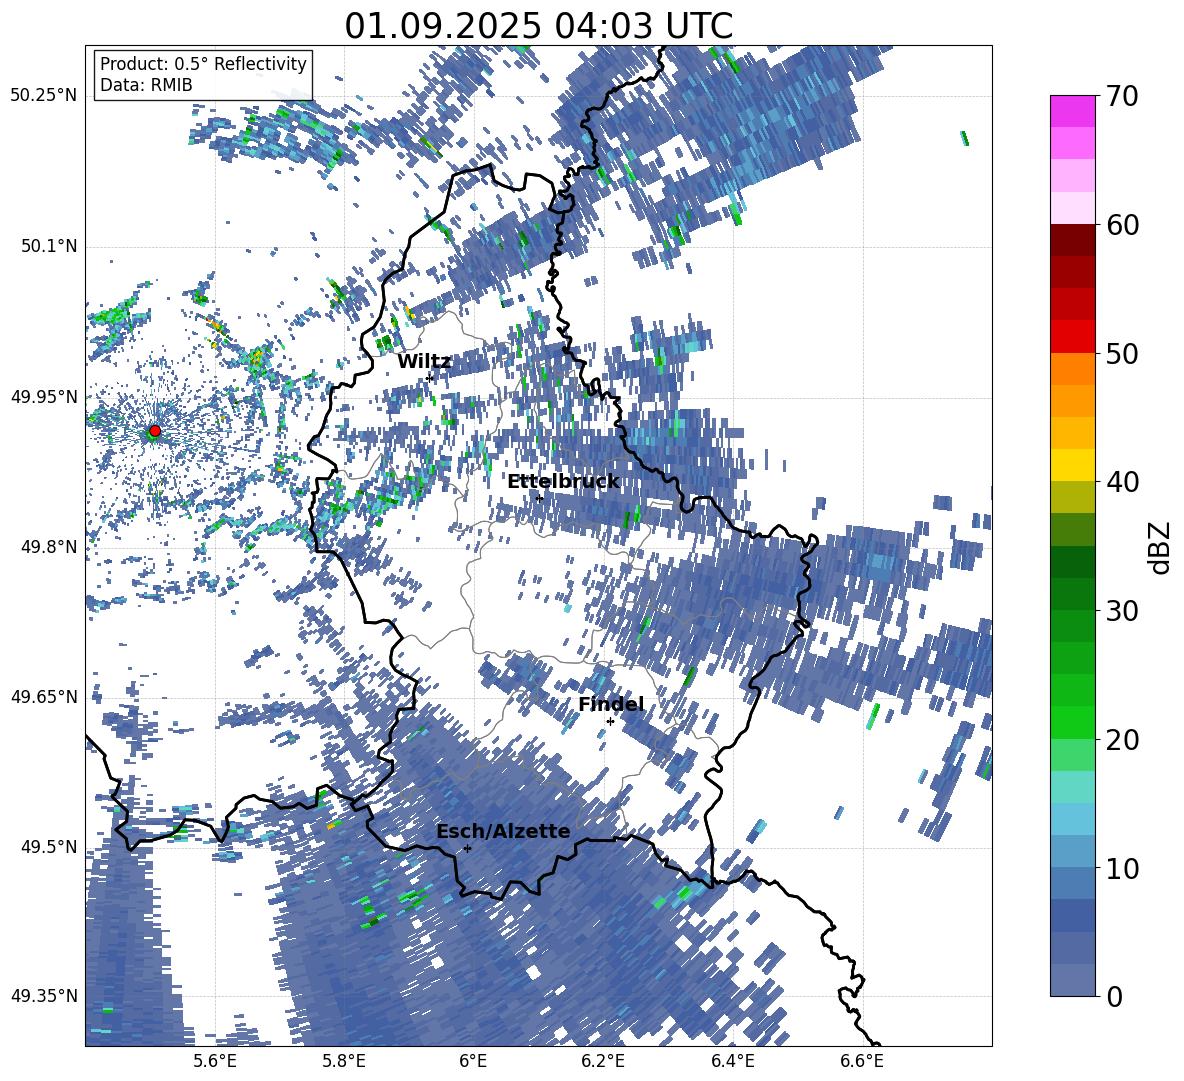Click the Wiltz city label
Viewport: 1184px width, 1081px height.
click(x=424, y=362)
